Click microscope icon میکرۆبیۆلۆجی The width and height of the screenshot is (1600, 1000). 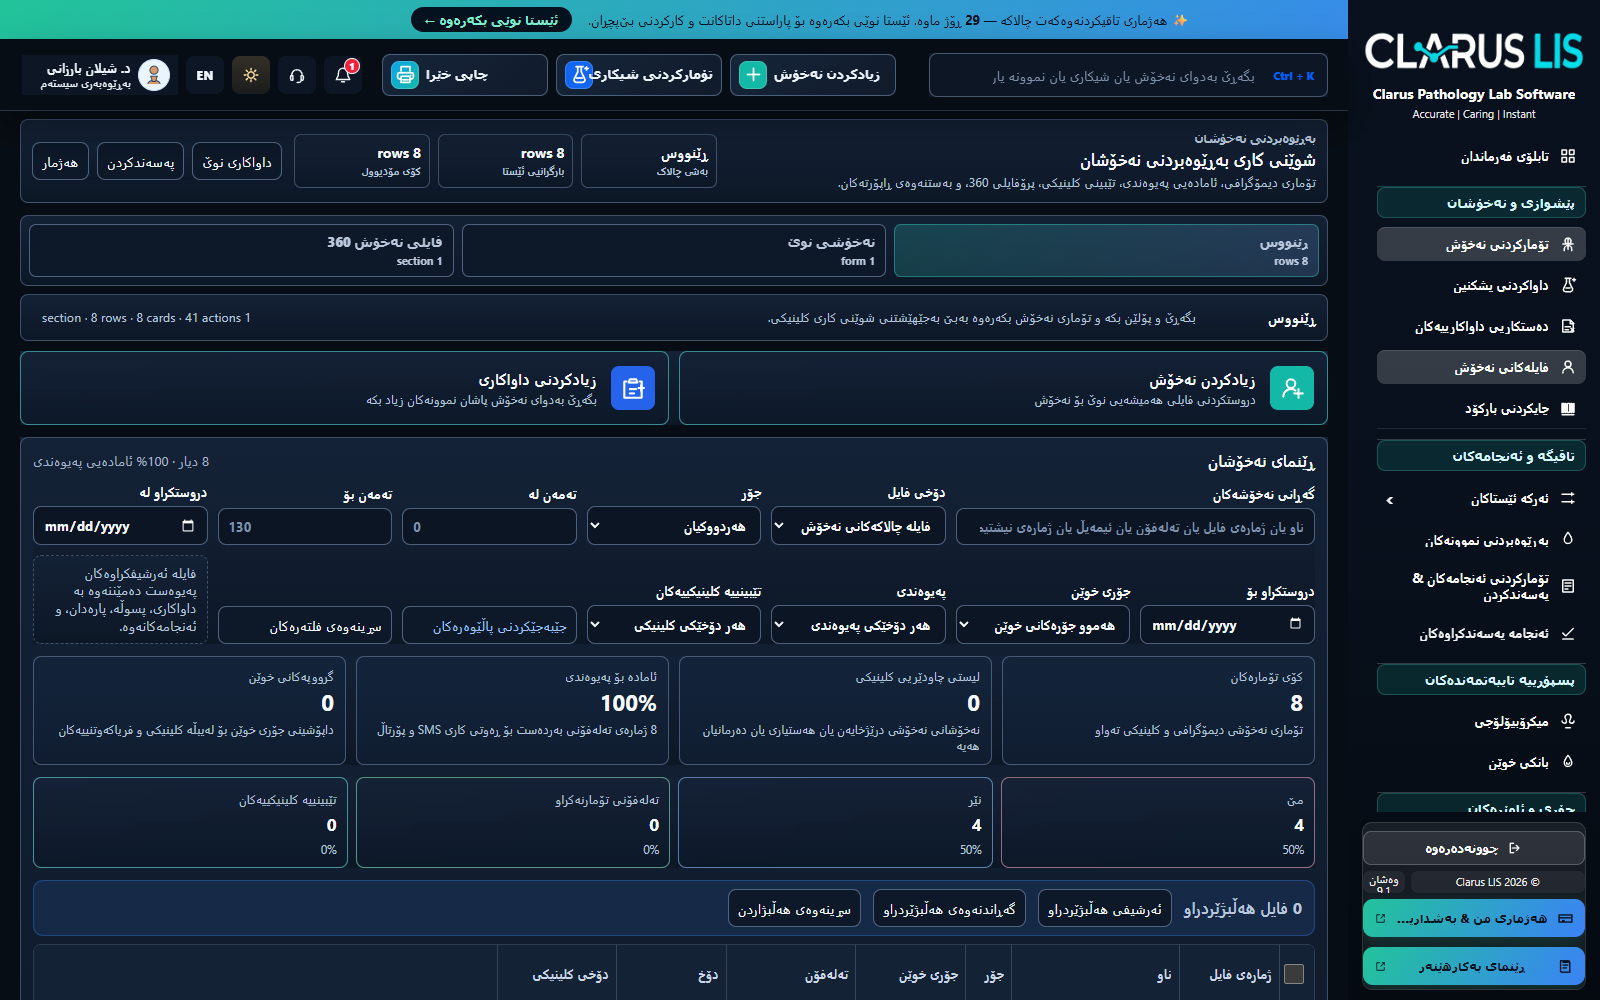(1568, 721)
